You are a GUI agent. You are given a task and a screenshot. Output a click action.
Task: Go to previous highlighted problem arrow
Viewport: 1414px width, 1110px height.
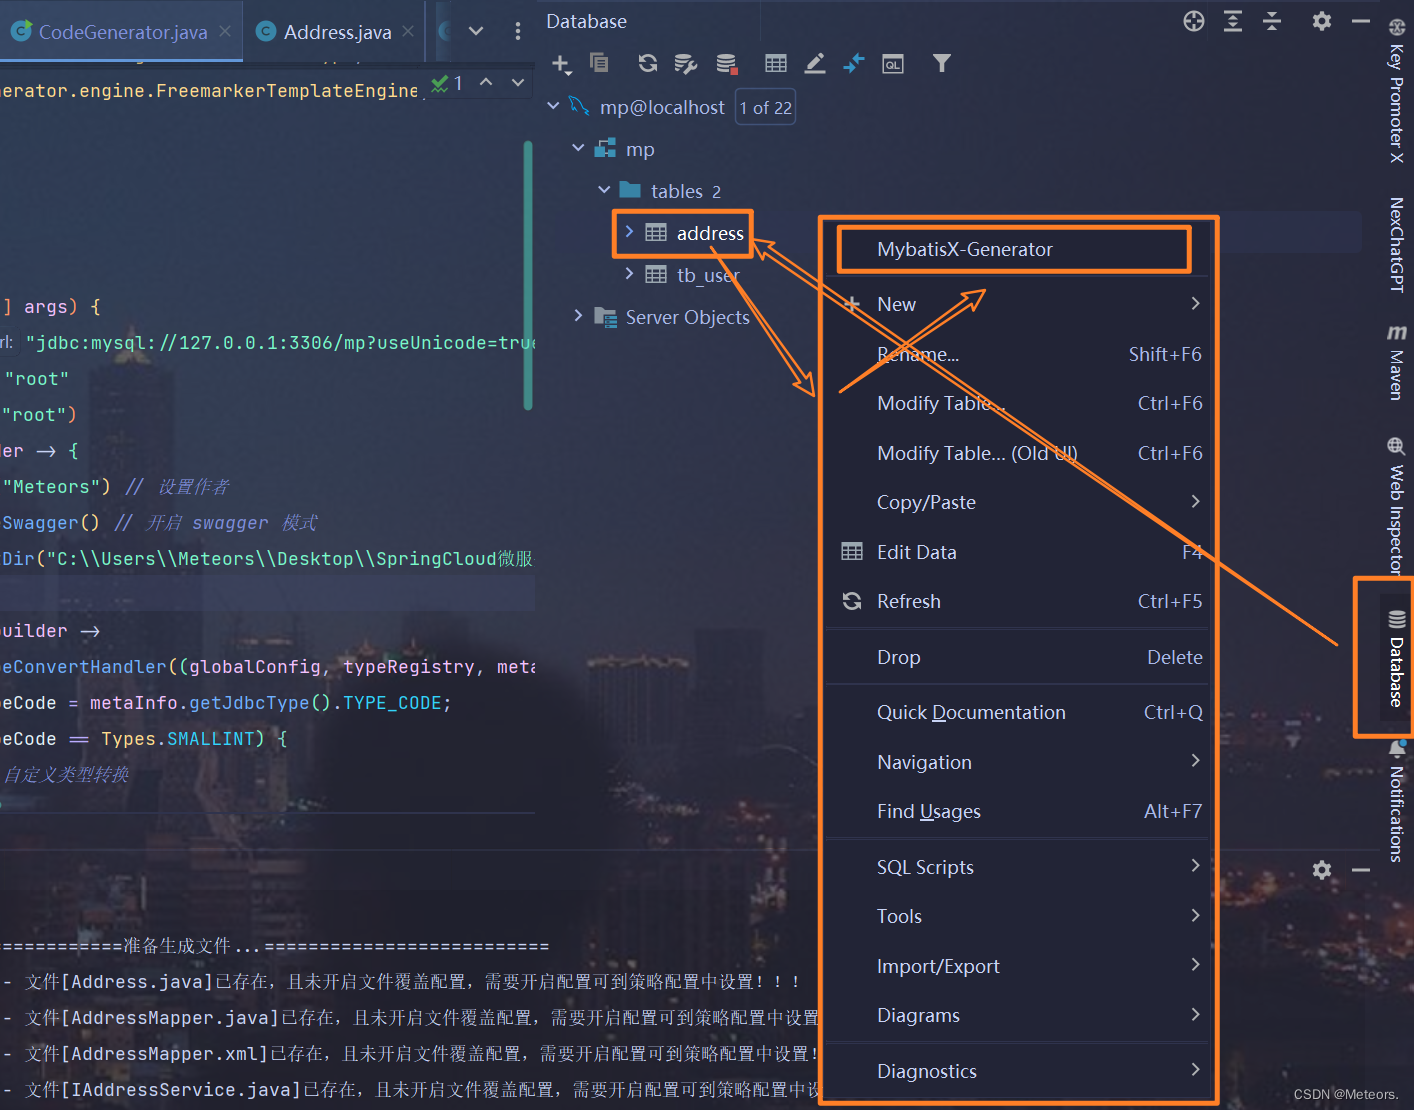coord(486,82)
